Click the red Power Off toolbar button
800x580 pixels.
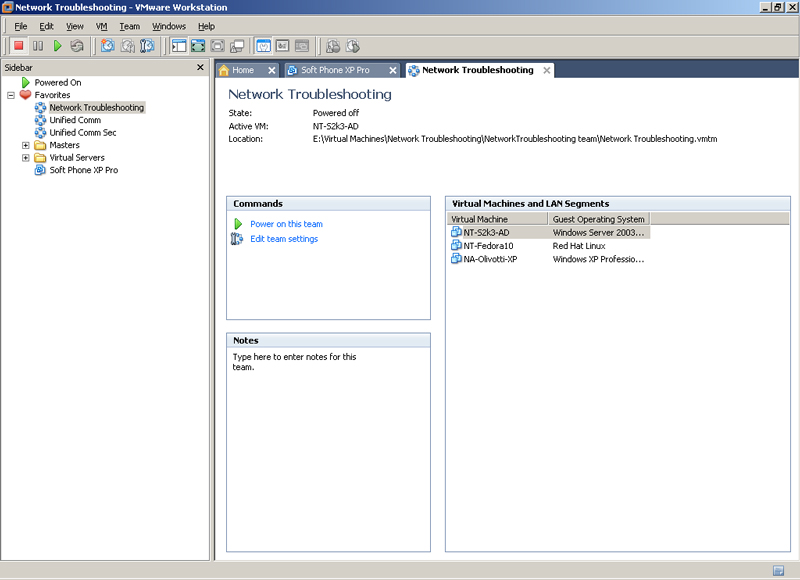click(18, 46)
